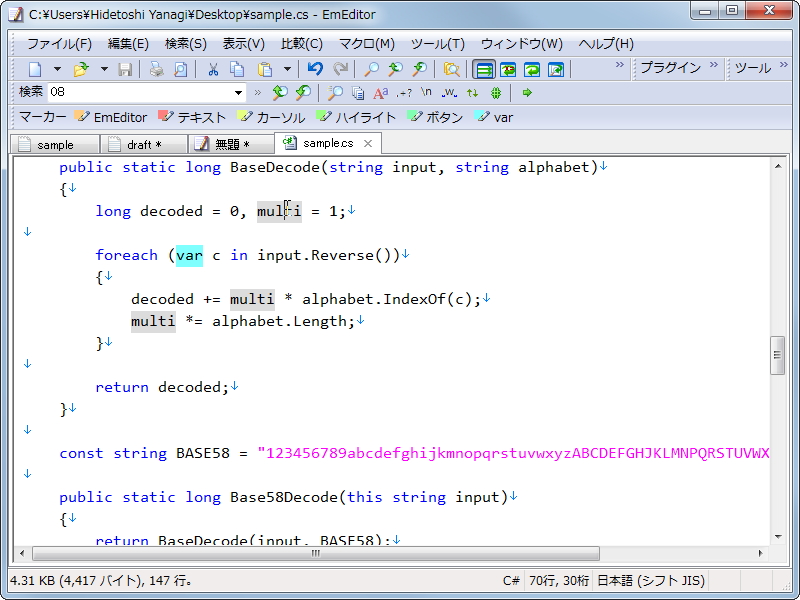The width and height of the screenshot is (800, 600).
Task: Open the 比較(C) menu
Action: (302, 44)
